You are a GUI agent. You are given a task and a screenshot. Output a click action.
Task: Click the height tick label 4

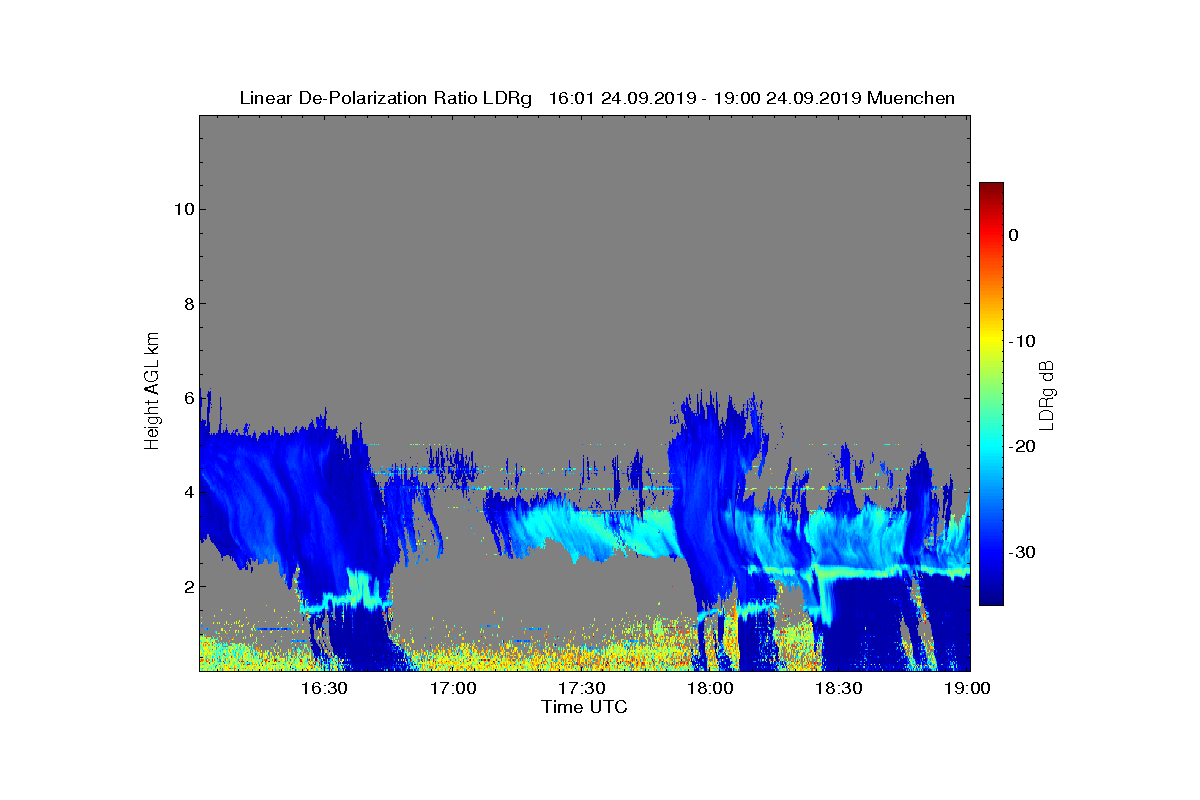187,492
